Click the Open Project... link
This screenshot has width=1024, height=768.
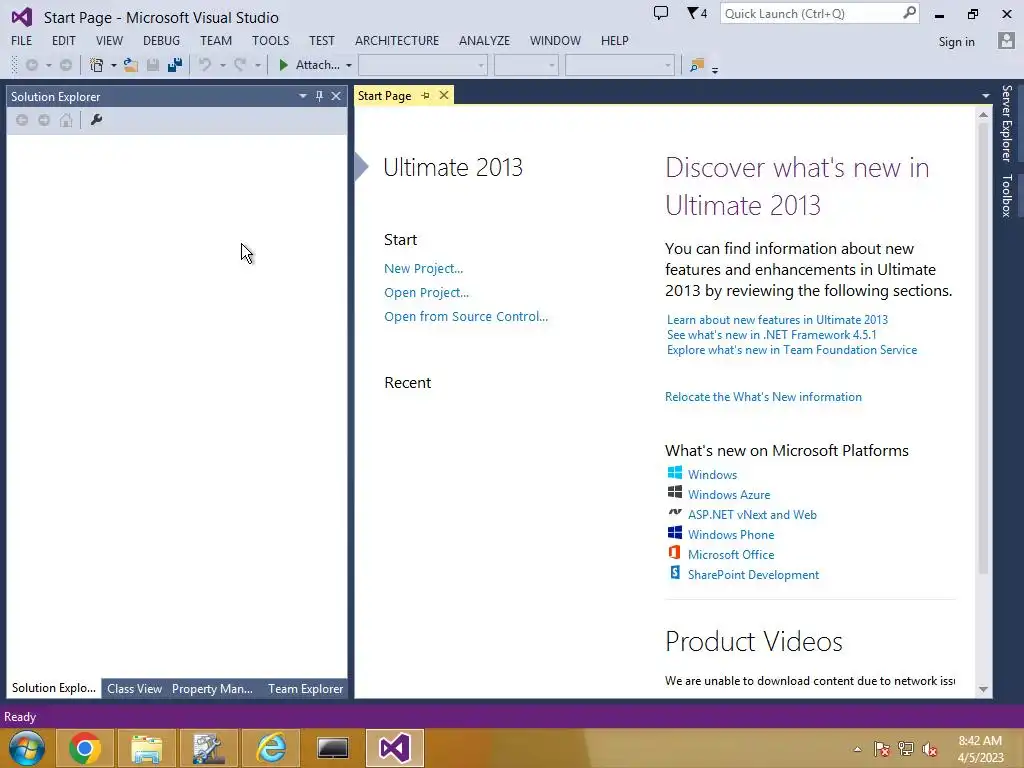pos(426,293)
